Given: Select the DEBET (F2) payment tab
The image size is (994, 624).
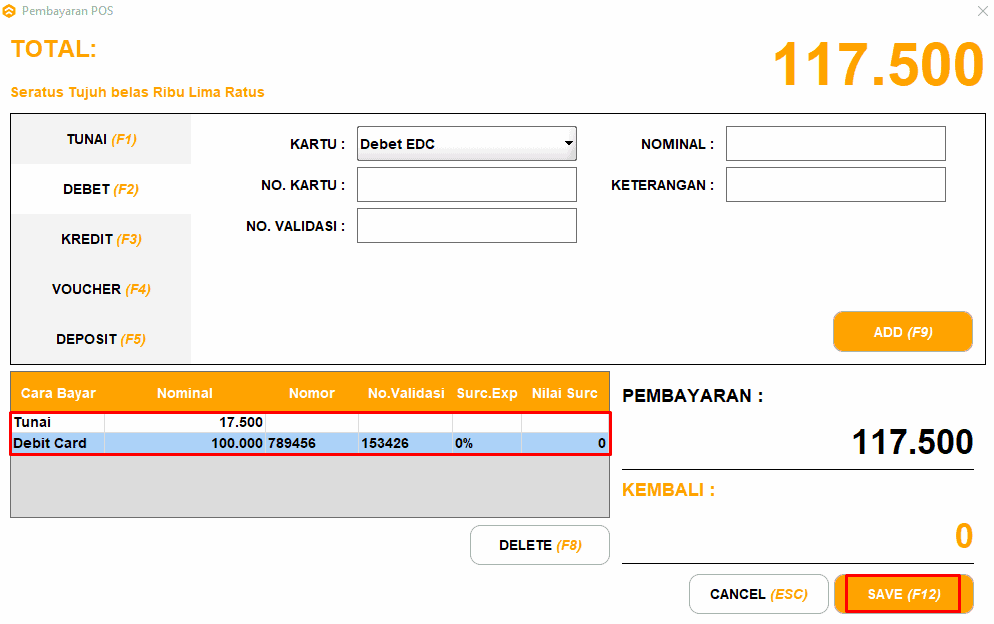Looking at the screenshot, I should pyautogui.click(x=101, y=189).
